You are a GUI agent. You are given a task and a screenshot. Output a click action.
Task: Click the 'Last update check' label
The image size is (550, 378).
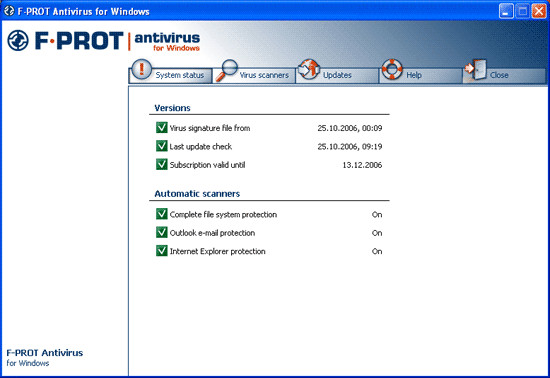(201, 147)
